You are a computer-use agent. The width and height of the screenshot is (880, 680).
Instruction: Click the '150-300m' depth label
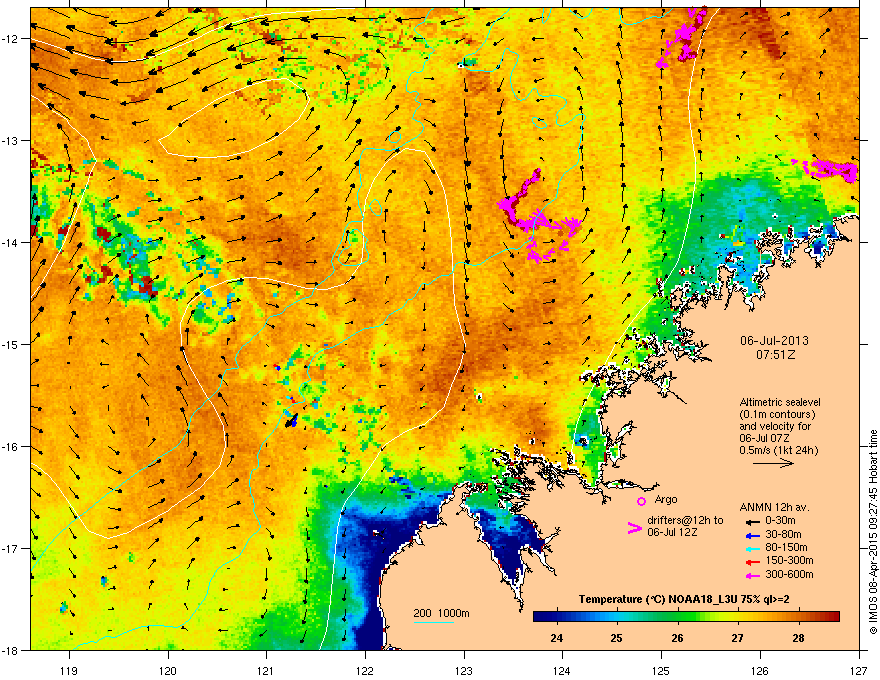[789, 560]
